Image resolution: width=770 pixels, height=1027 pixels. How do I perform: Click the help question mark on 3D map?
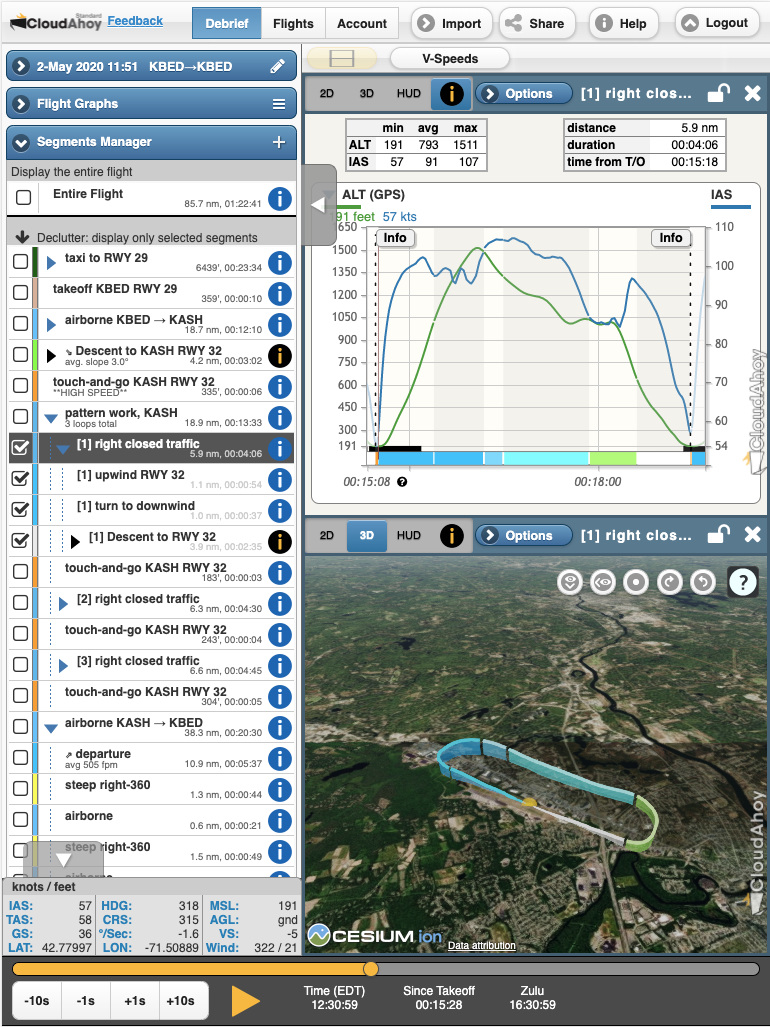pyautogui.click(x=743, y=581)
